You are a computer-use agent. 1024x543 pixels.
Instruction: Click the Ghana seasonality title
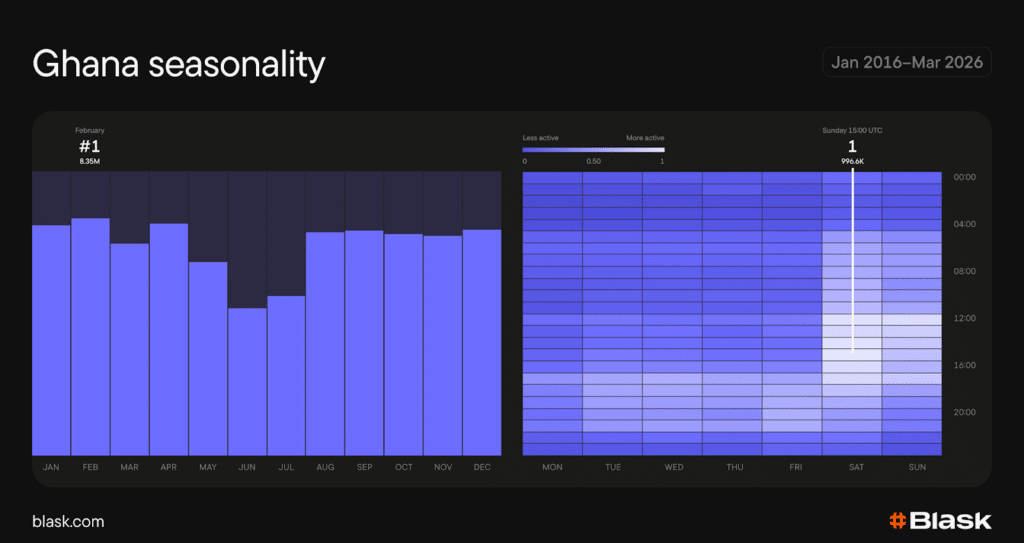(x=179, y=64)
